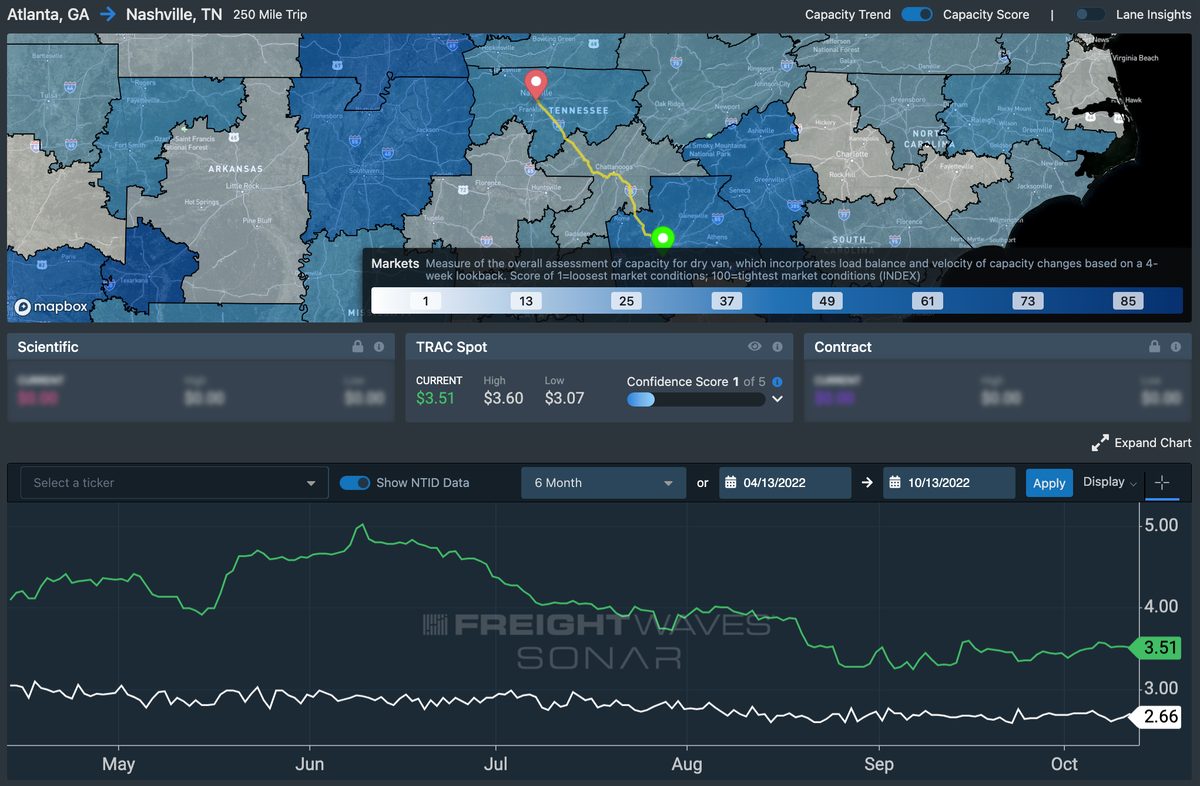Click the Contract card lock icon

(x=1155, y=347)
